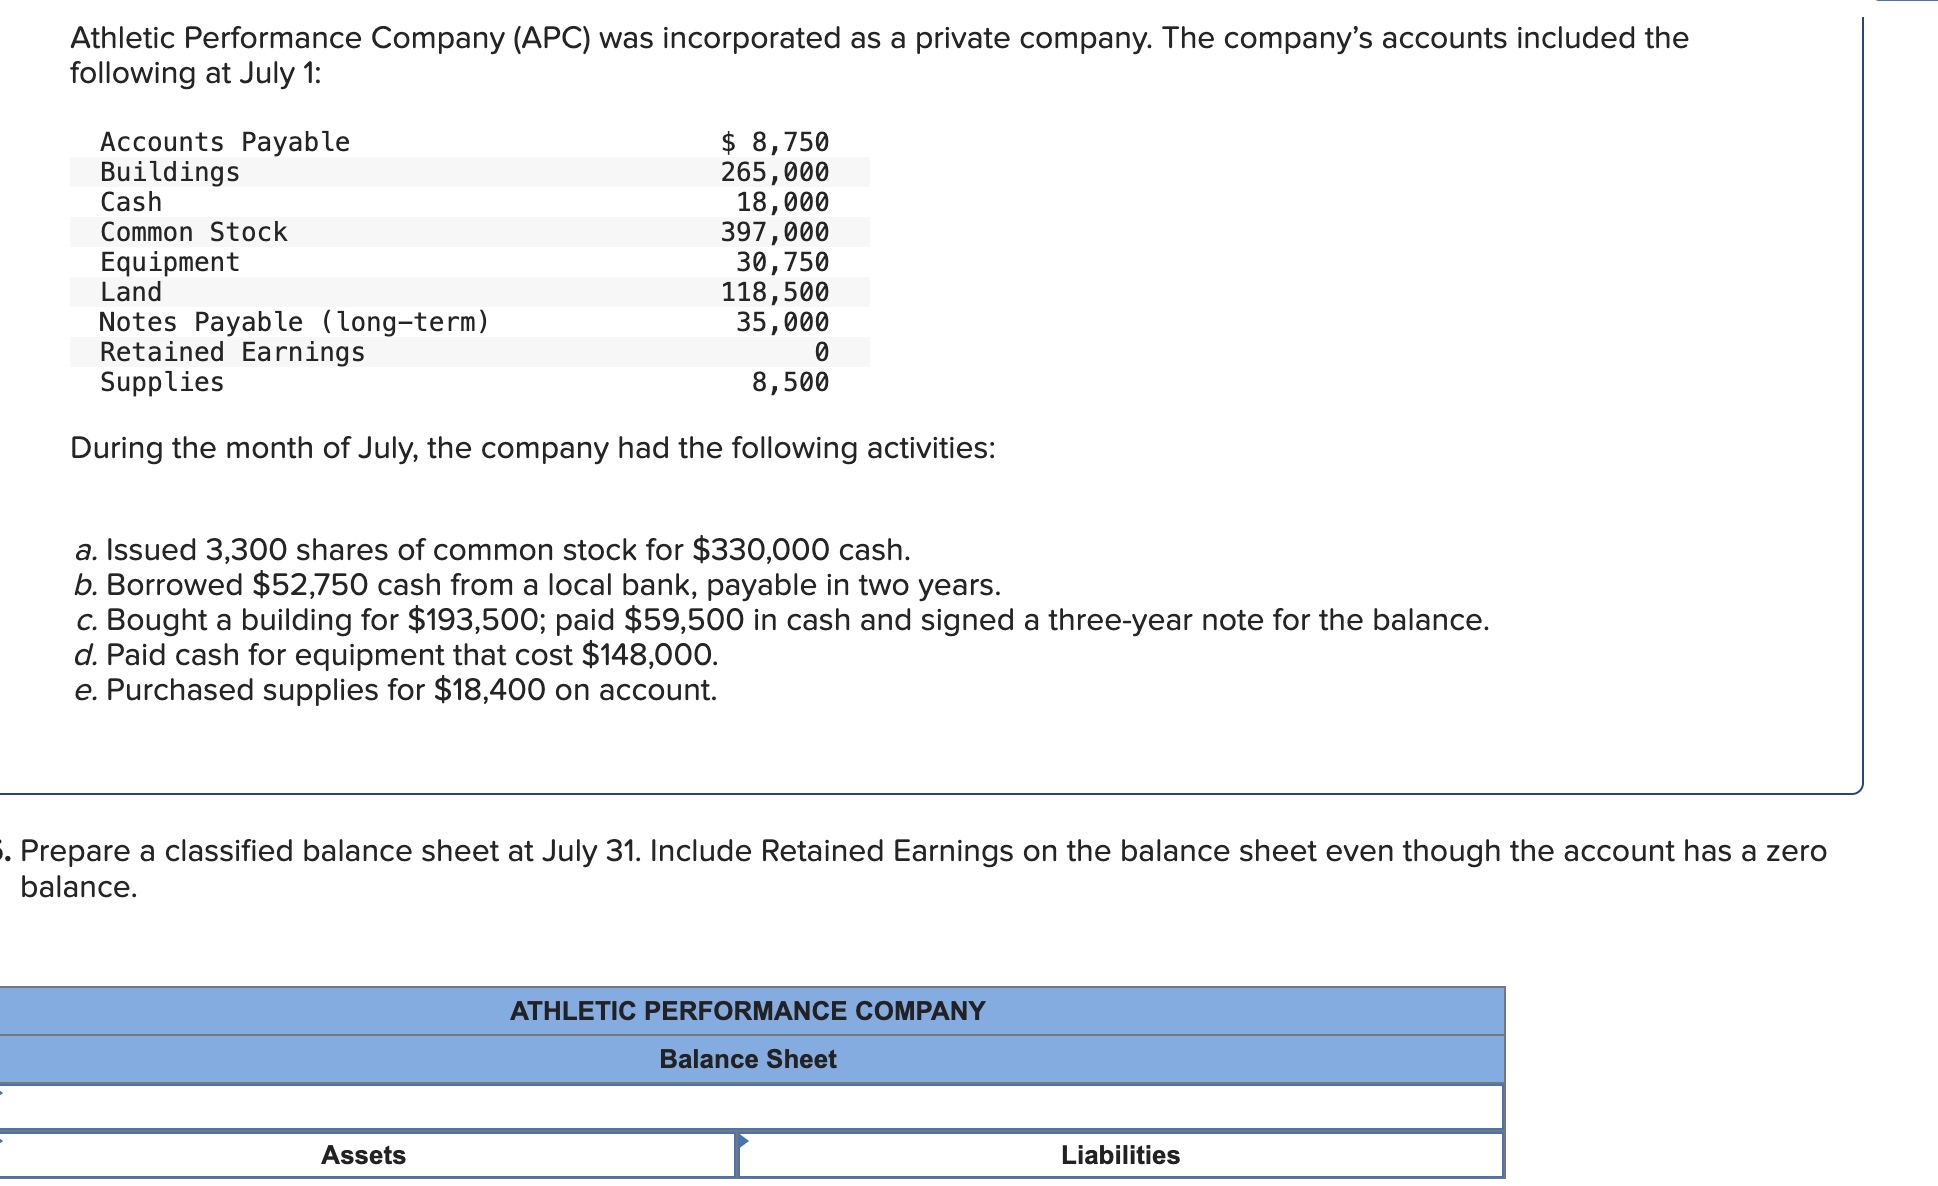
Task: Click the Supplies amount 8,500
Action: tap(790, 382)
